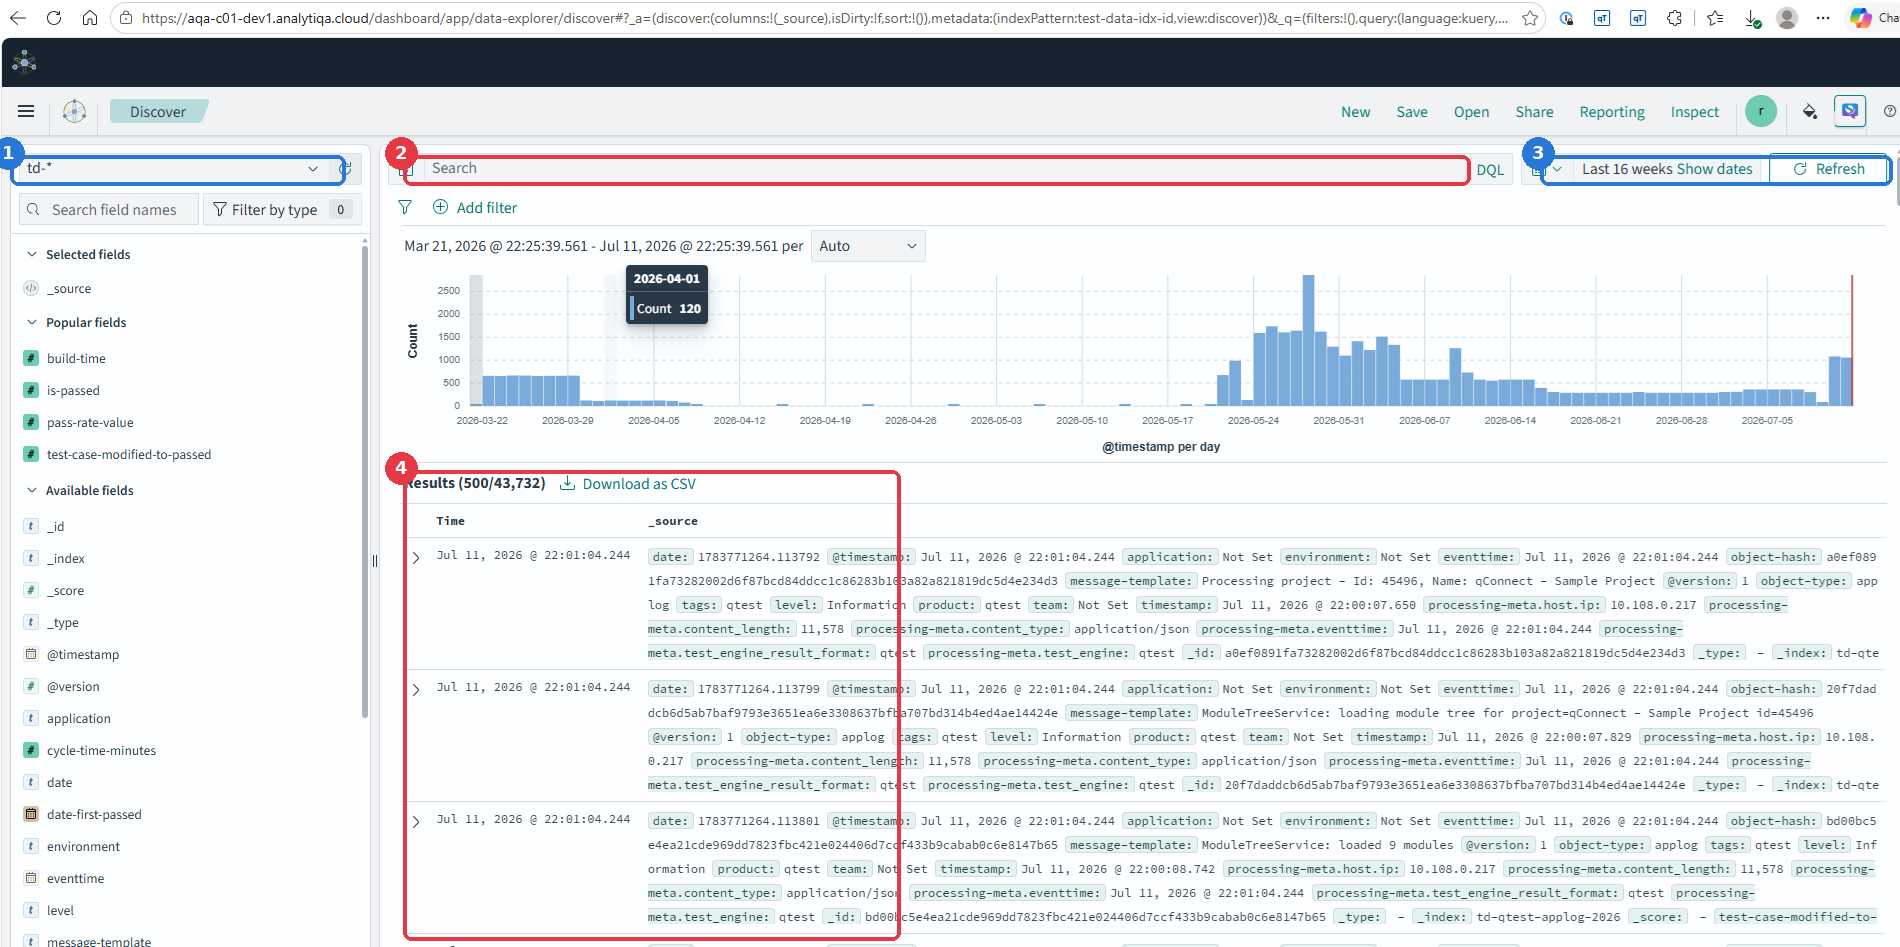Select the _type field

(x=62, y=622)
